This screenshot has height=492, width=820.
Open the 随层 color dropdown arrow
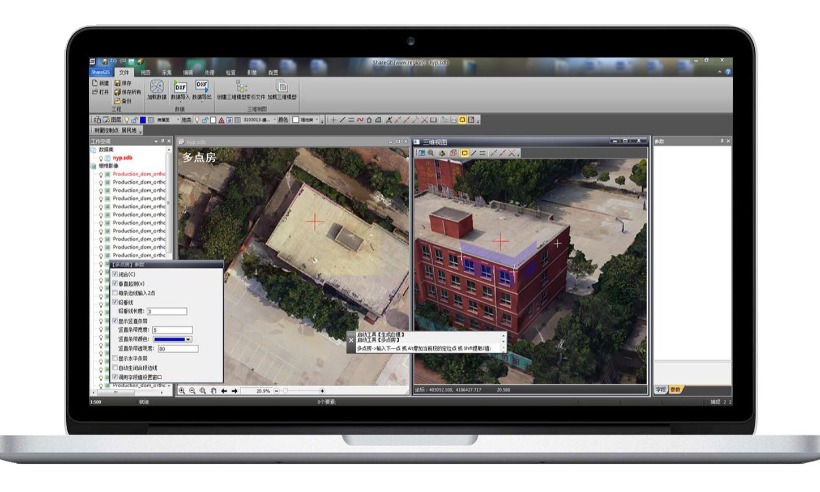coord(317,120)
